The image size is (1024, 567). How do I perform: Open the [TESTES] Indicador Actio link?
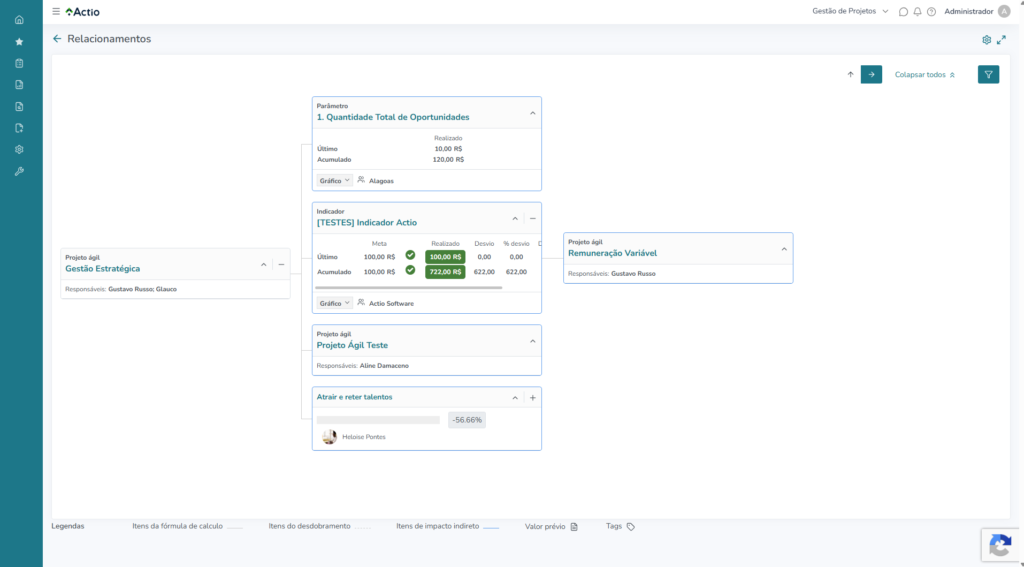click(366, 223)
